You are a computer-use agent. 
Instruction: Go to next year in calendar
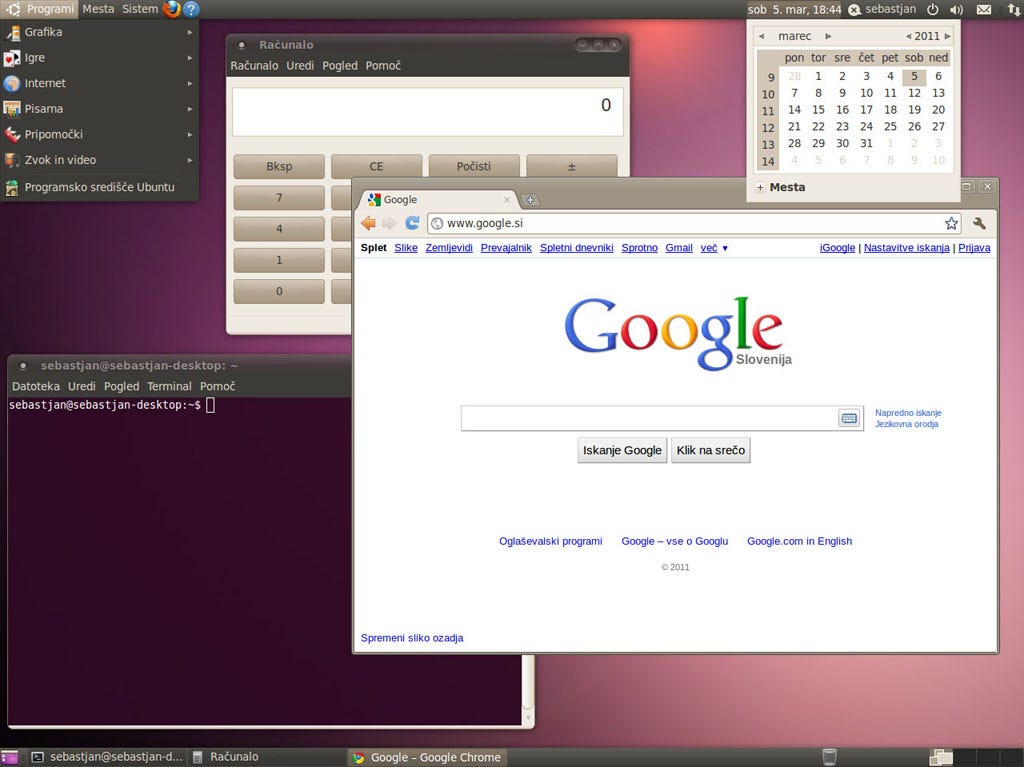948,36
